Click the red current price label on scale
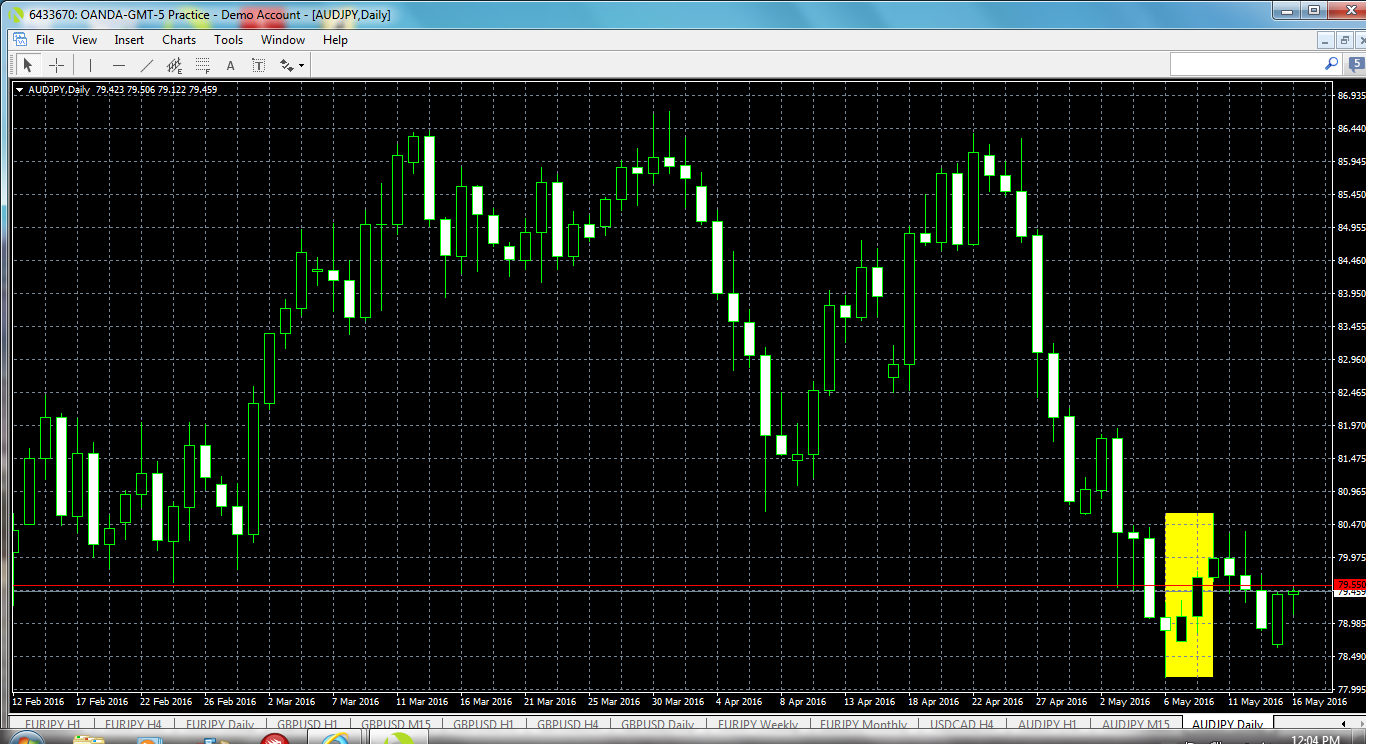This screenshot has height=744, width=1382. [1350, 584]
